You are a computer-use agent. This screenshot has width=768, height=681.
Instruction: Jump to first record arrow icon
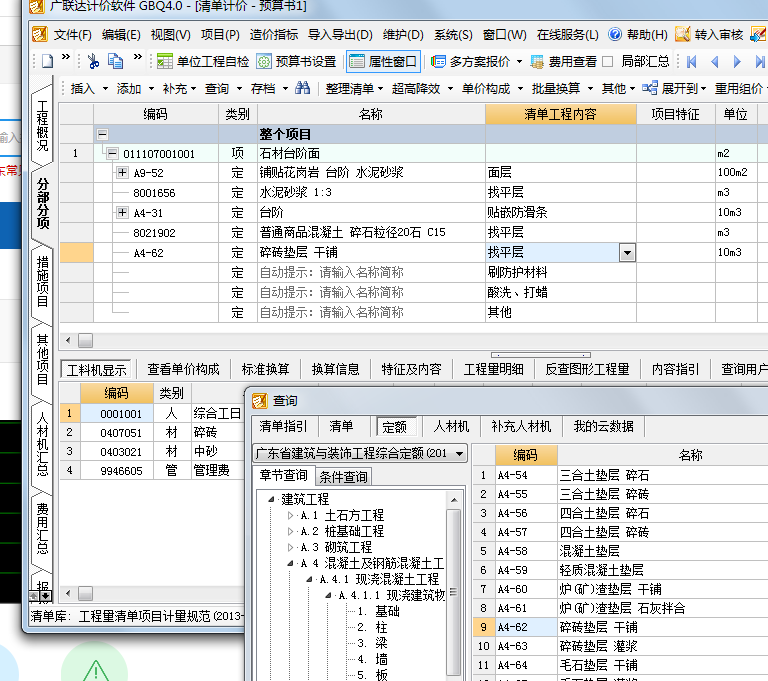(x=692, y=61)
